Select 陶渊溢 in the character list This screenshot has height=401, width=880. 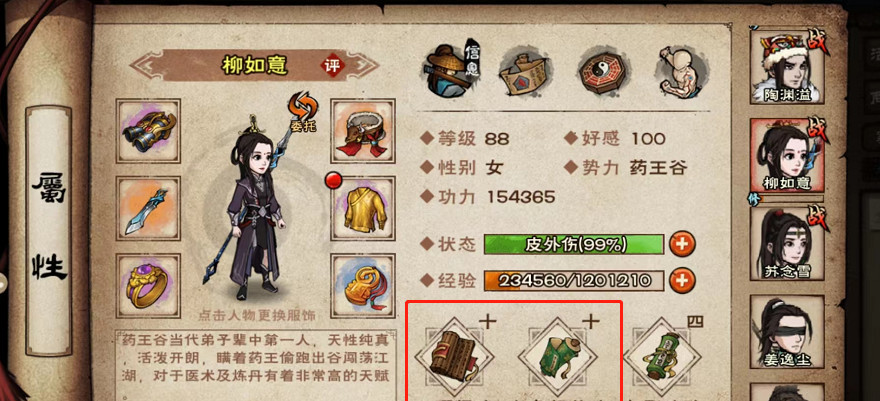point(787,67)
